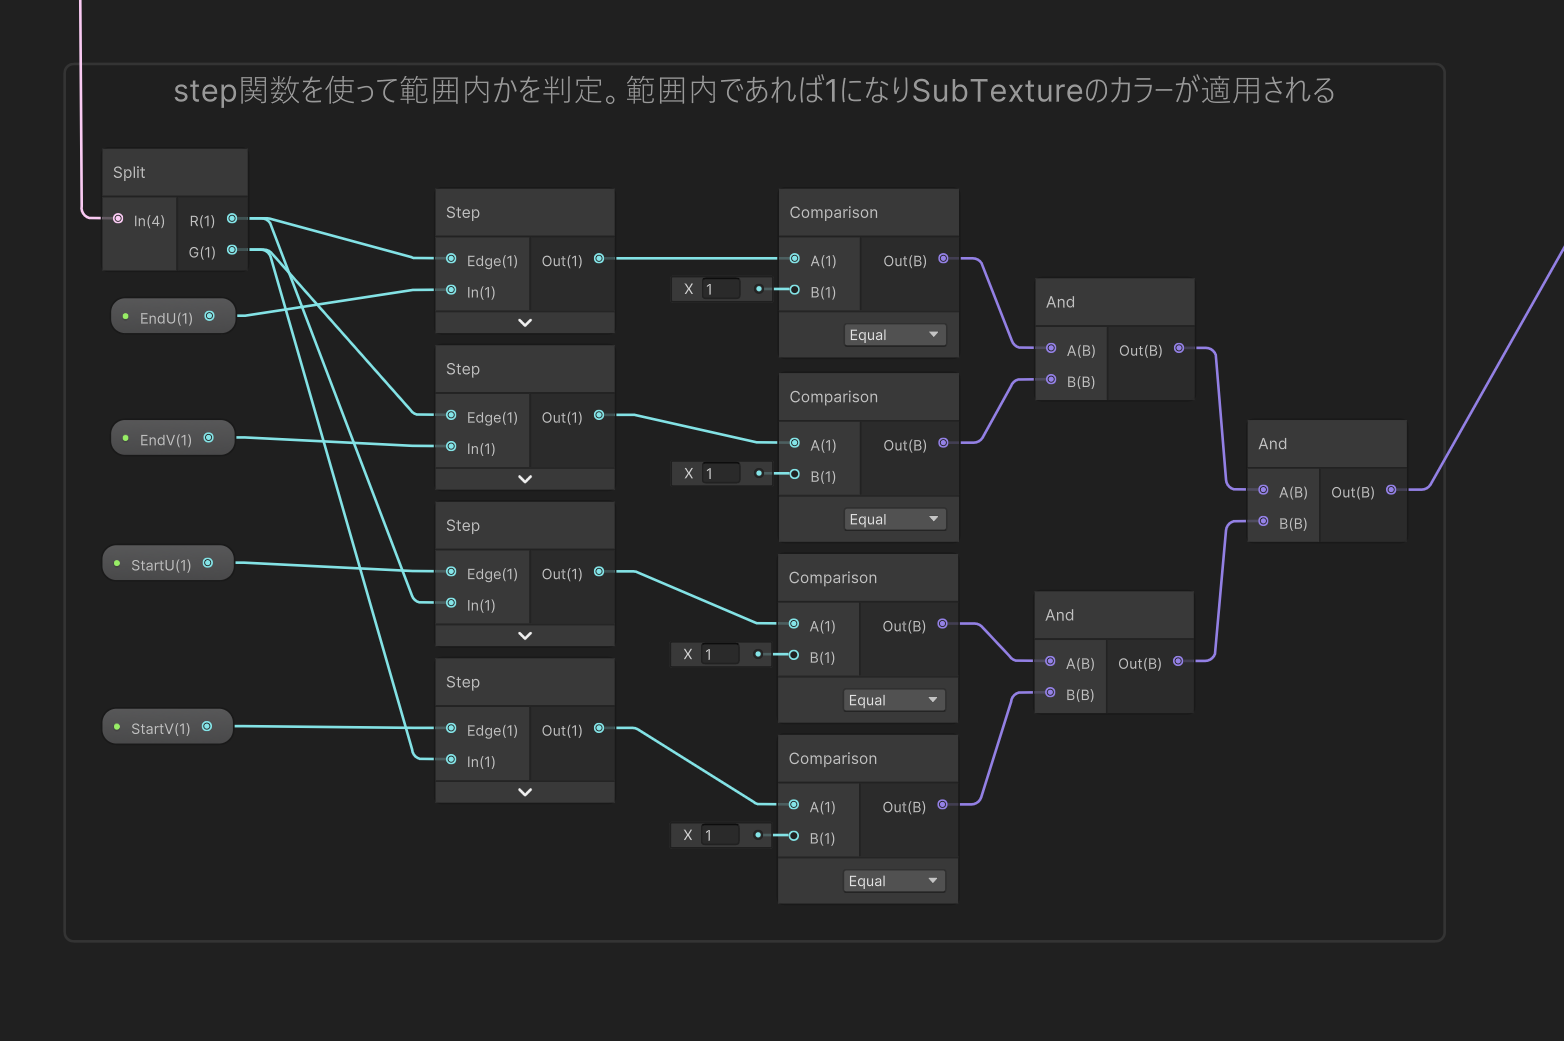Click the G(1) output port on the Split node

click(231, 251)
